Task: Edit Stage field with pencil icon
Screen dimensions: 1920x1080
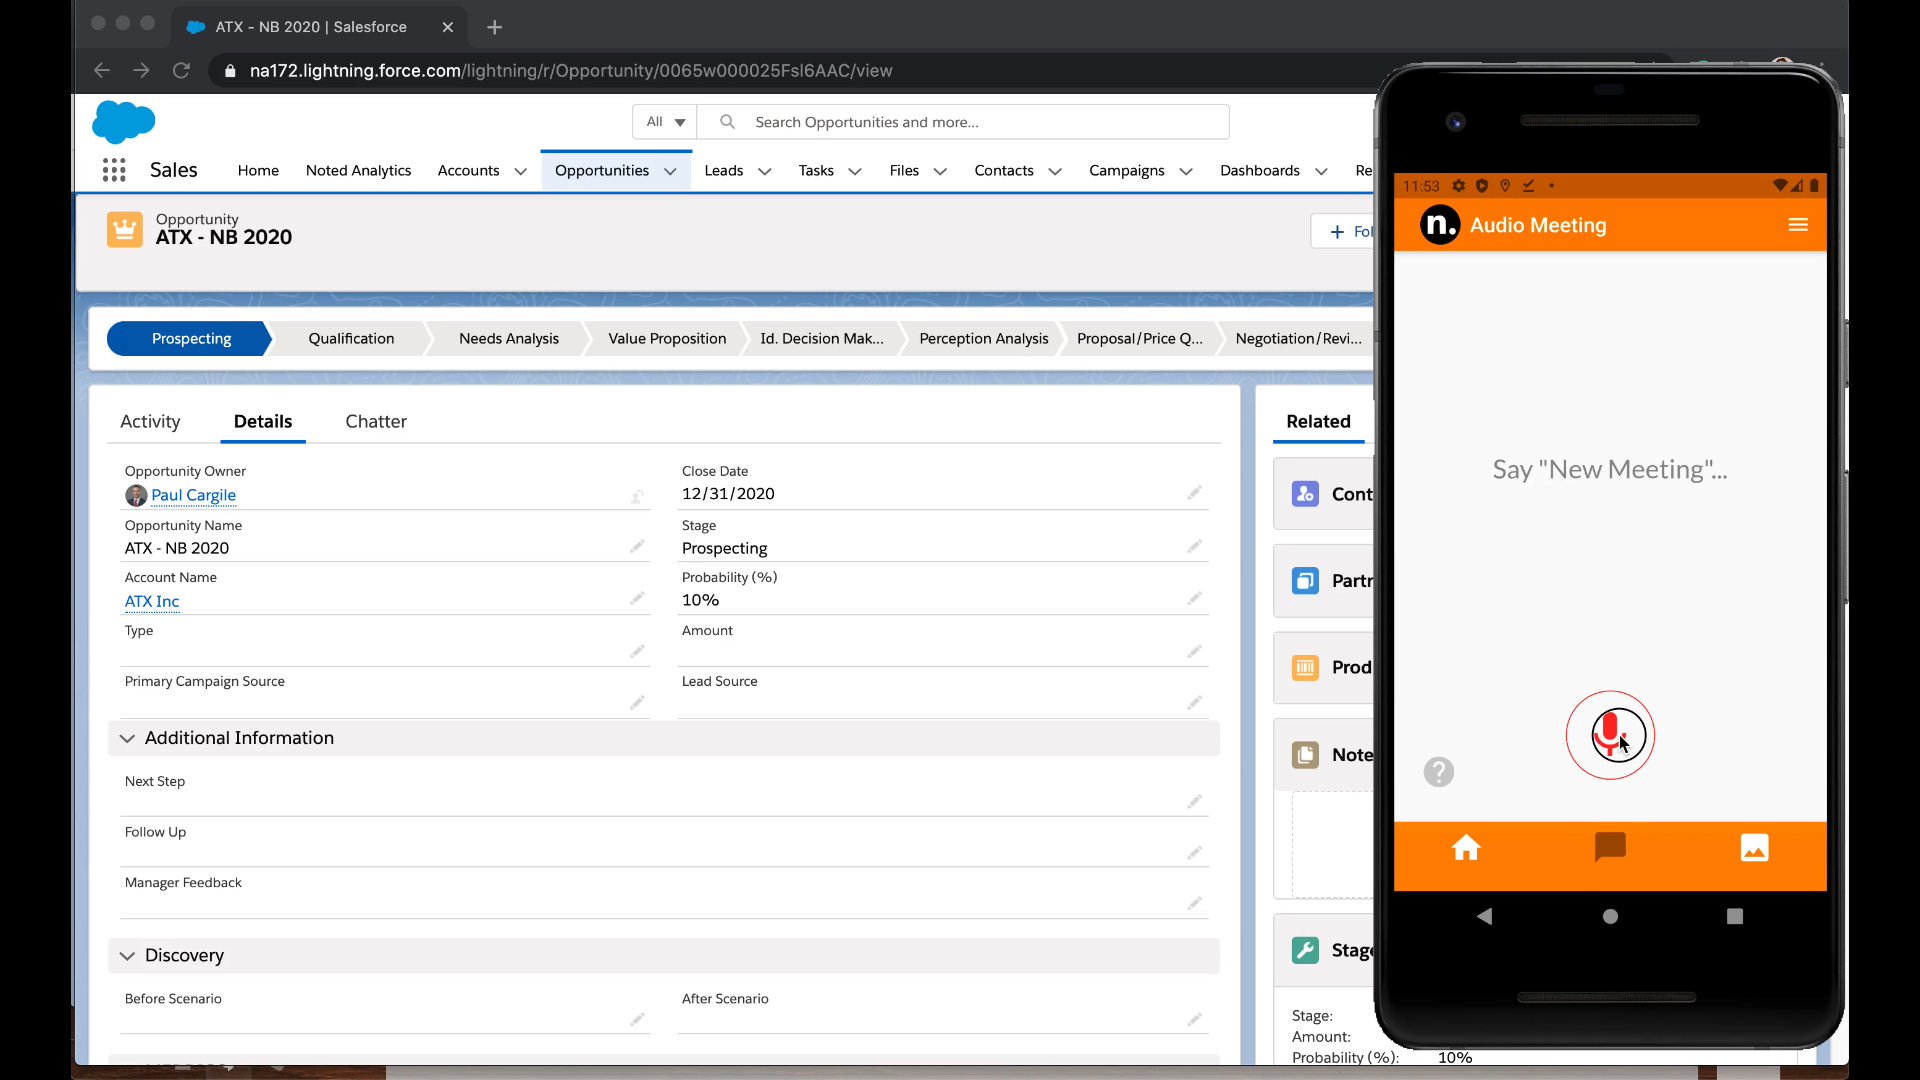Action: pos(1194,547)
